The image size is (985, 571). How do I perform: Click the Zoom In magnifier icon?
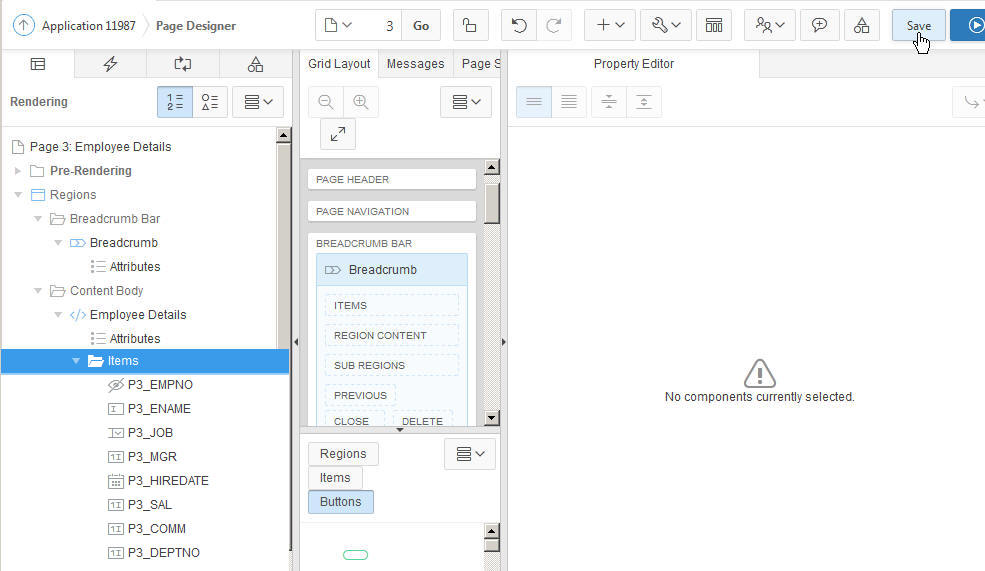(361, 102)
